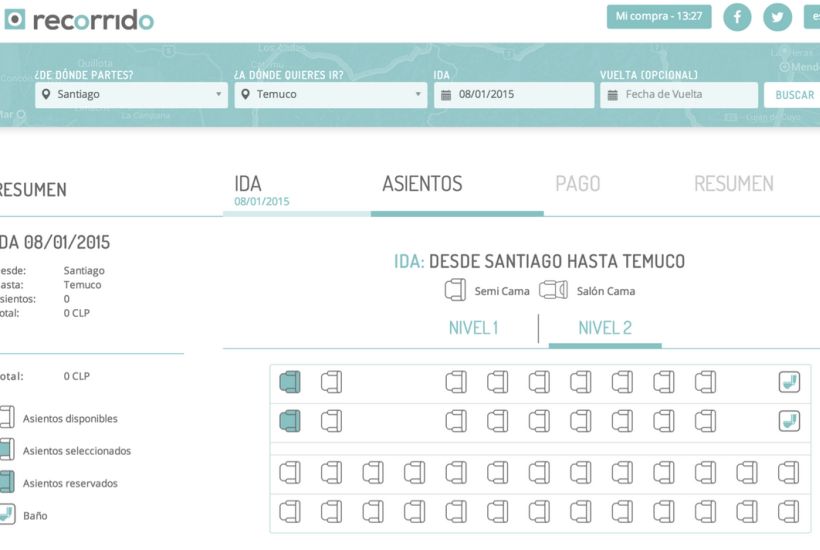Select the free seat beside the top reserved seat

click(x=331, y=382)
